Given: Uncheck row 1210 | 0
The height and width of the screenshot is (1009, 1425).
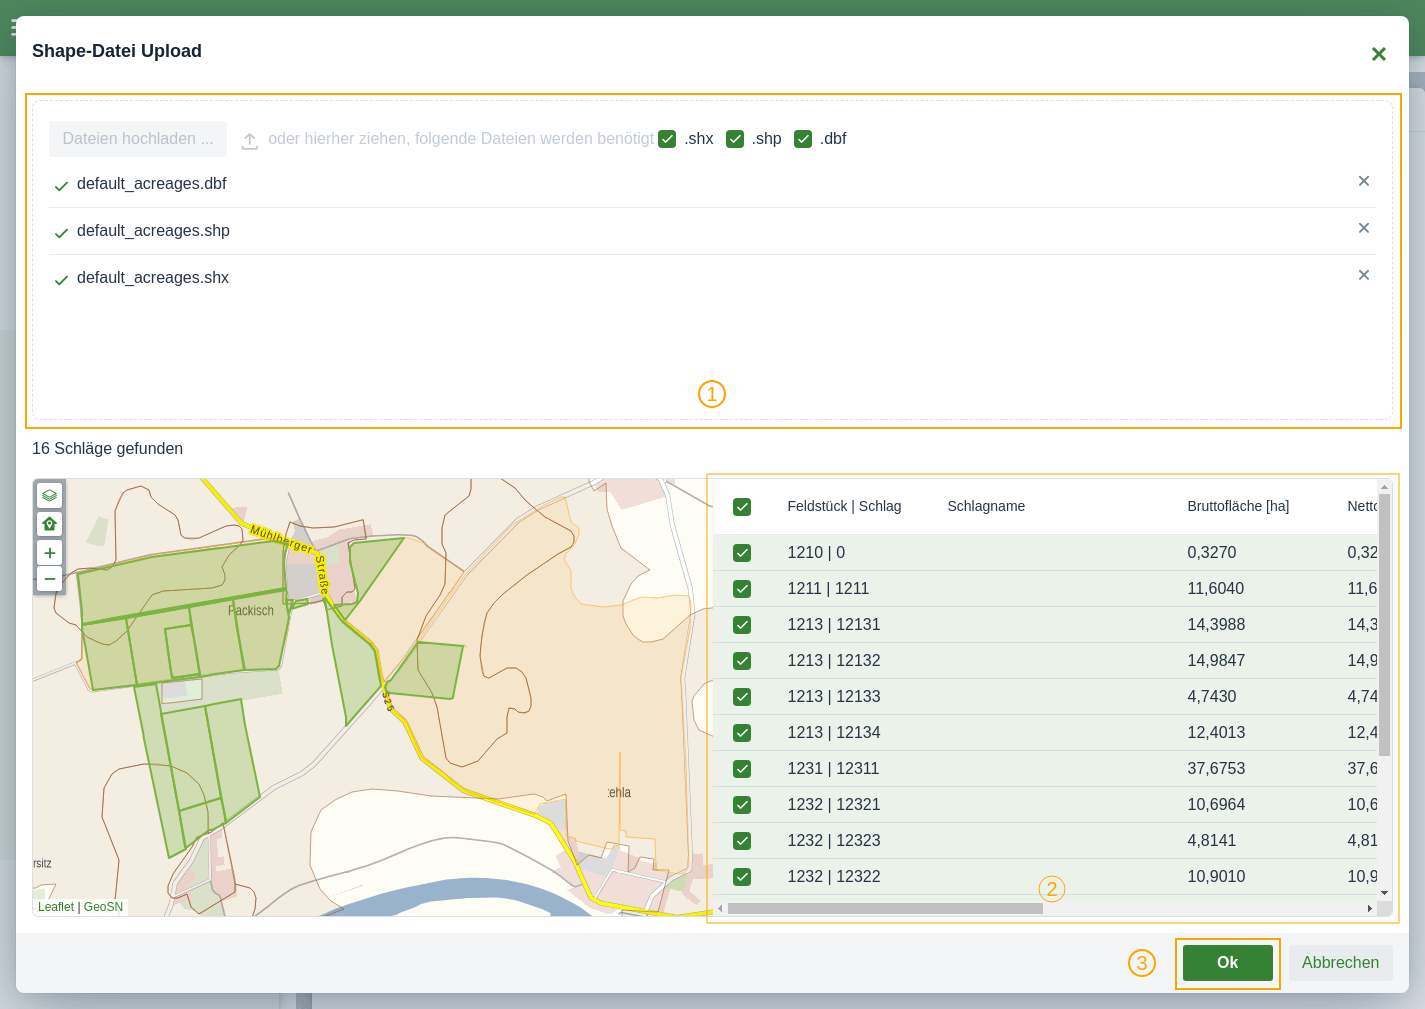Looking at the screenshot, I should pyautogui.click(x=742, y=553).
